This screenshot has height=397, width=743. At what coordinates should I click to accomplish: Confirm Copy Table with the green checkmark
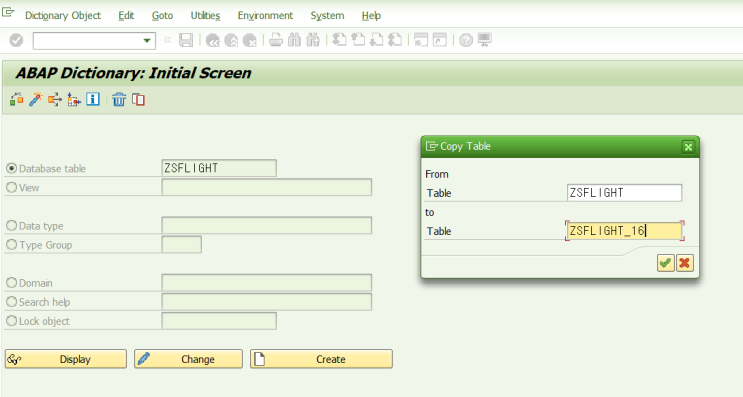(666, 263)
